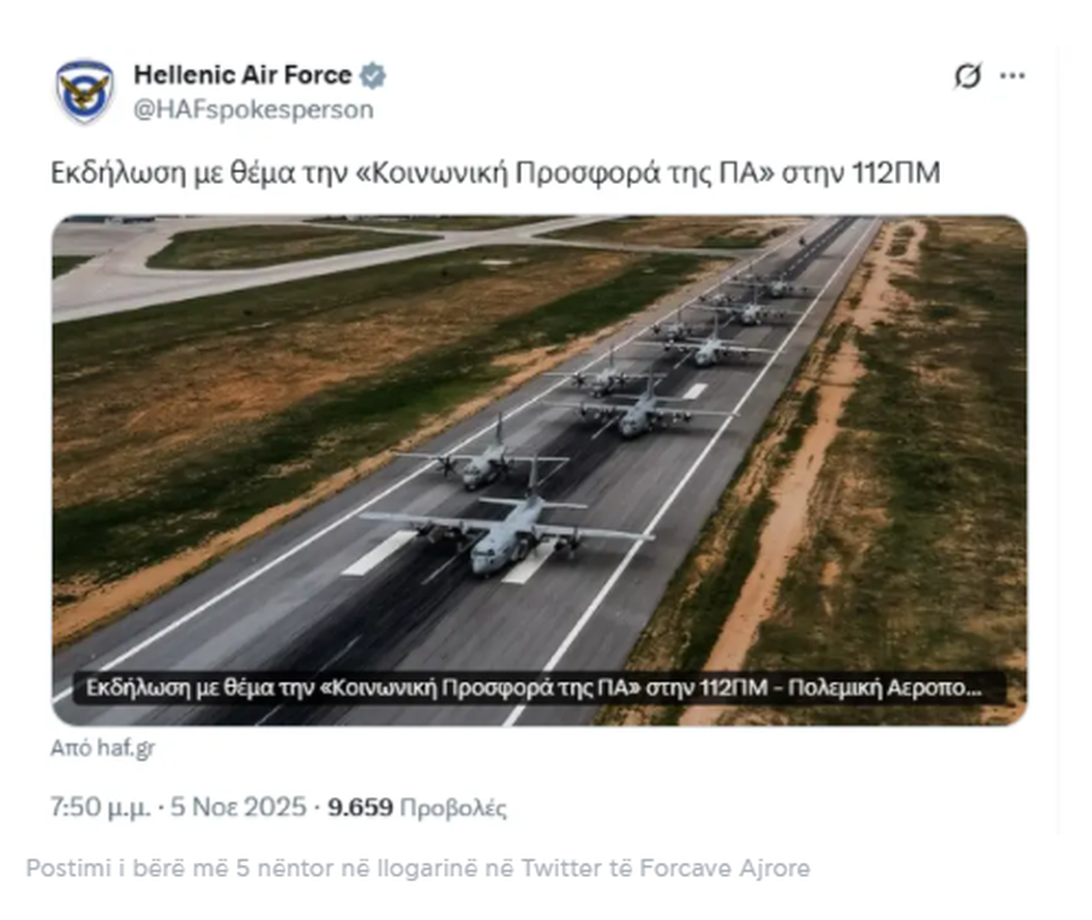Viewport: 1092px width, 920px height.
Task: Open the @HAFspokesperson handle link
Action: click(x=254, y=109)
